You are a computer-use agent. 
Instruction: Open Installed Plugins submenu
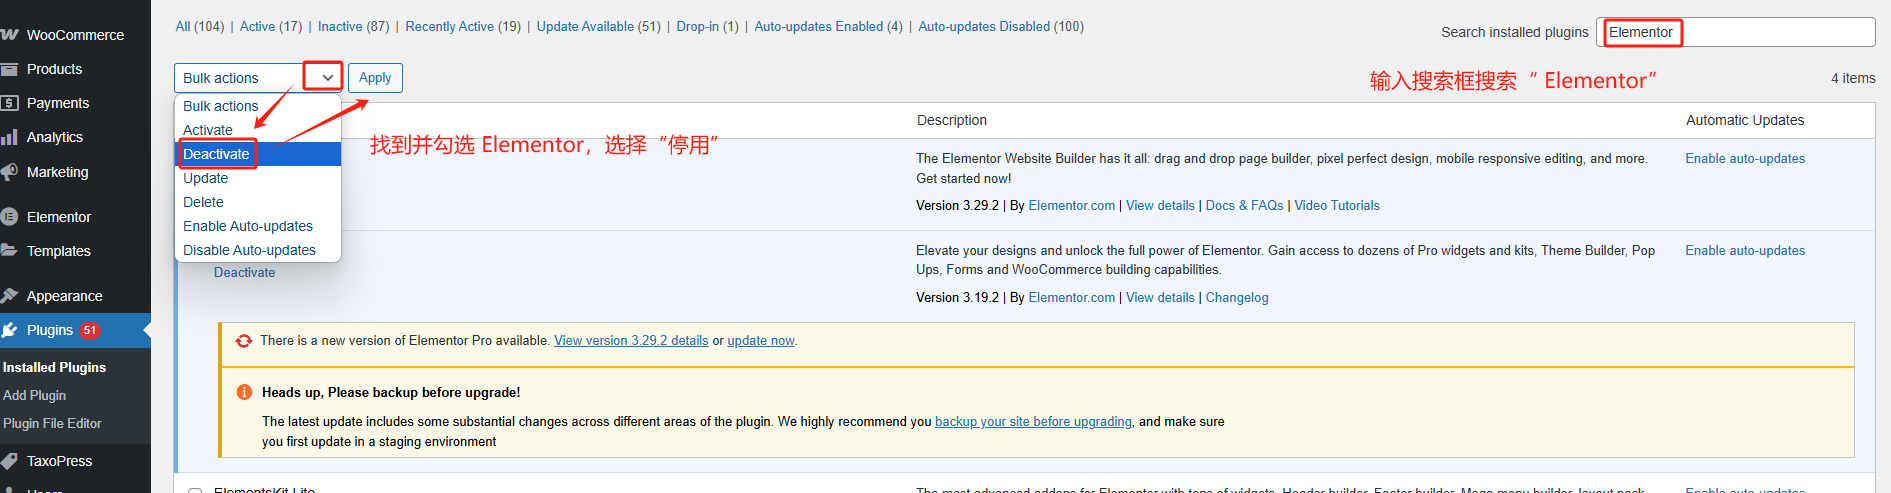click(54, 367)
